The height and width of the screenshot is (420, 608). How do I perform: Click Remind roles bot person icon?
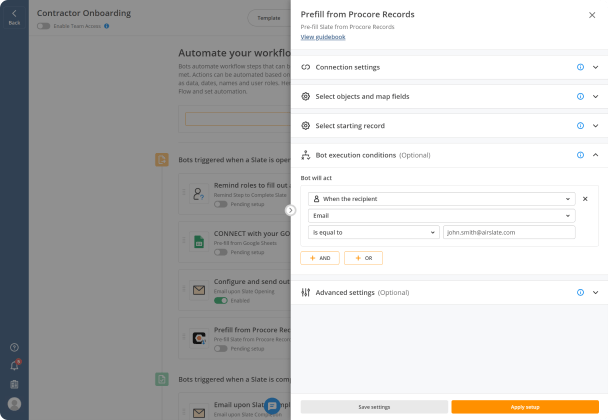(x=199, y=194)
